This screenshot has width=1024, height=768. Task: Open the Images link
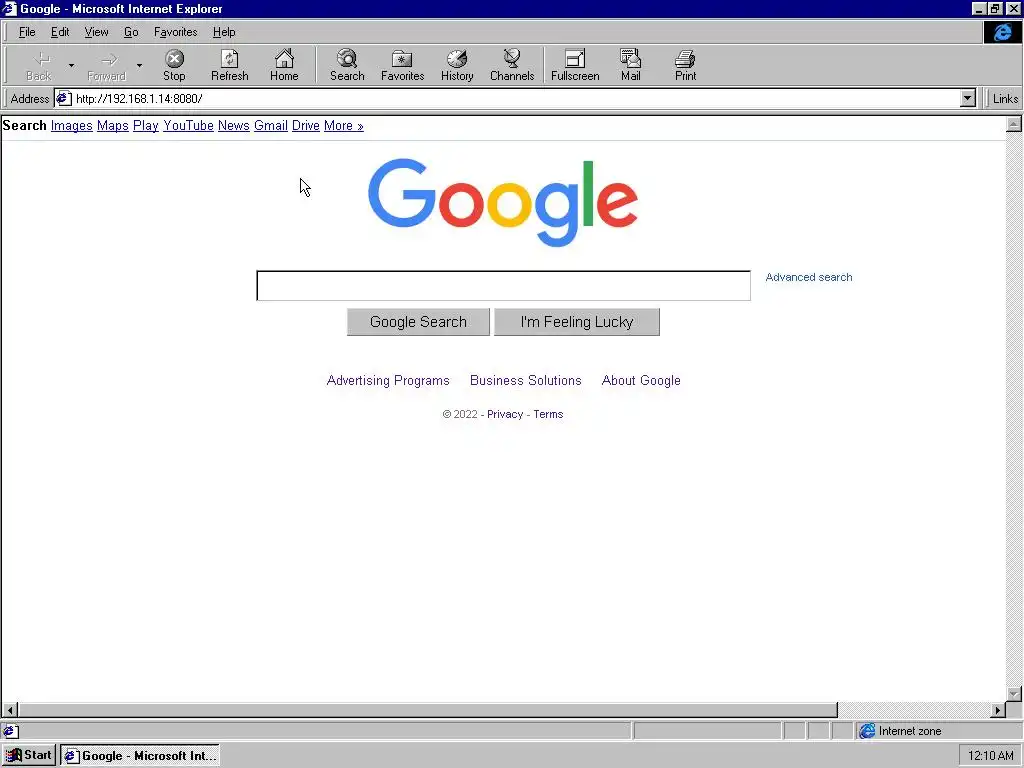(71, 125)
